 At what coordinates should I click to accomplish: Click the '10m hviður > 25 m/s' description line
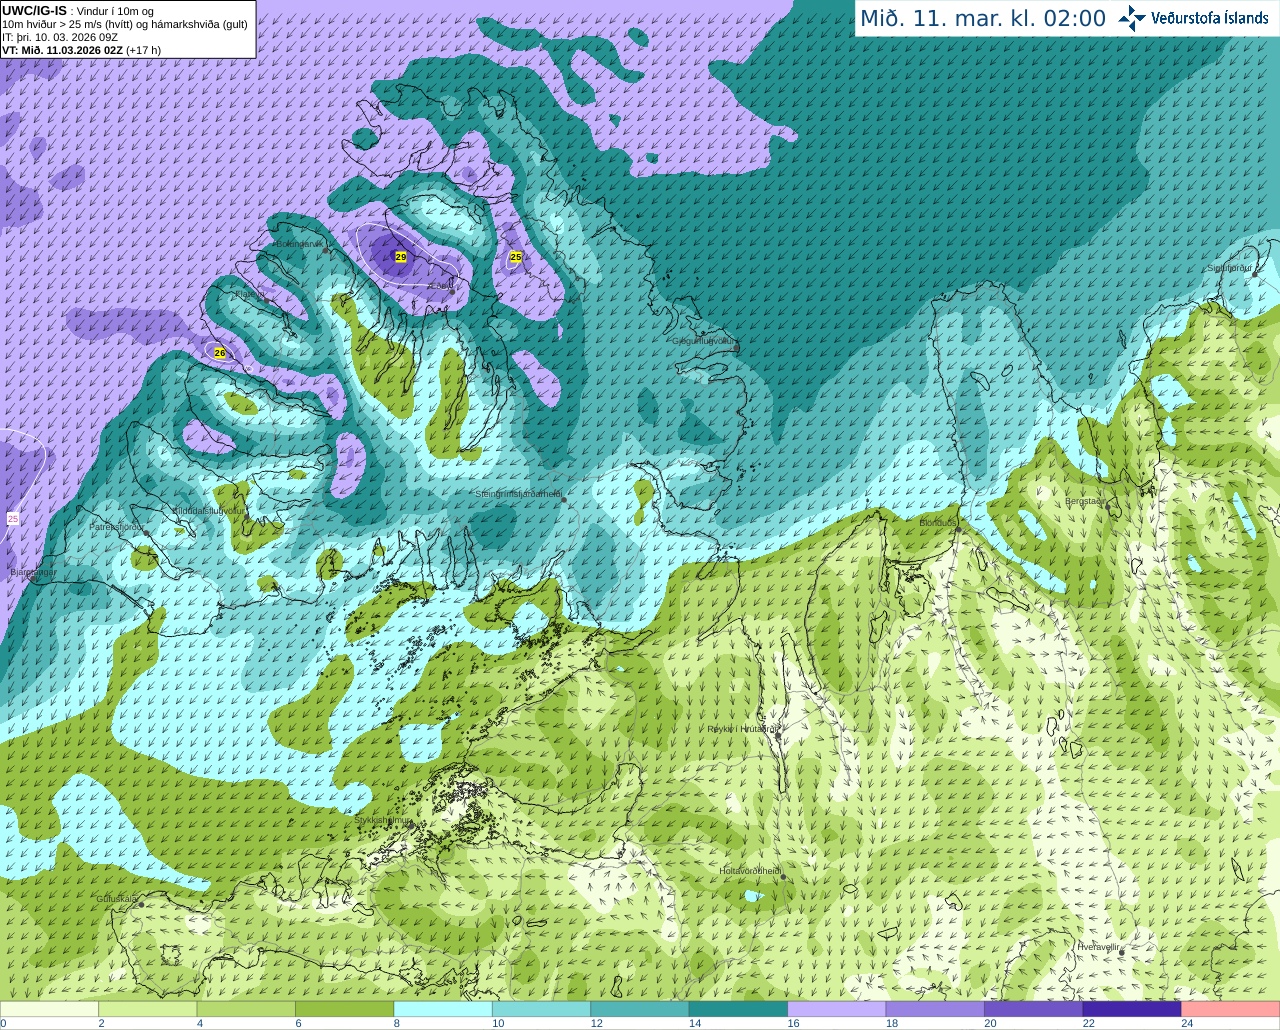(125, 24)
